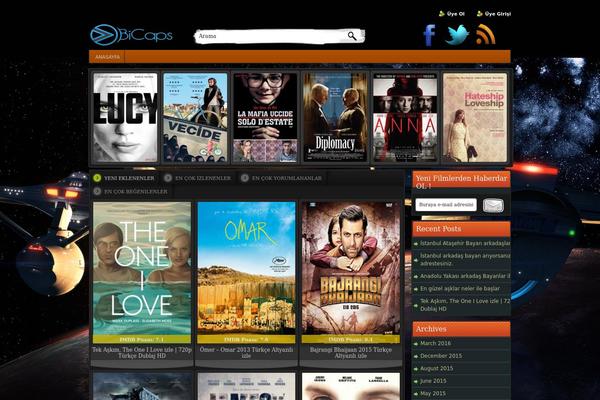Click IMDB Puanı 7.1 rating bar
Screen dimensions: 600x400
tap(142, 339)
